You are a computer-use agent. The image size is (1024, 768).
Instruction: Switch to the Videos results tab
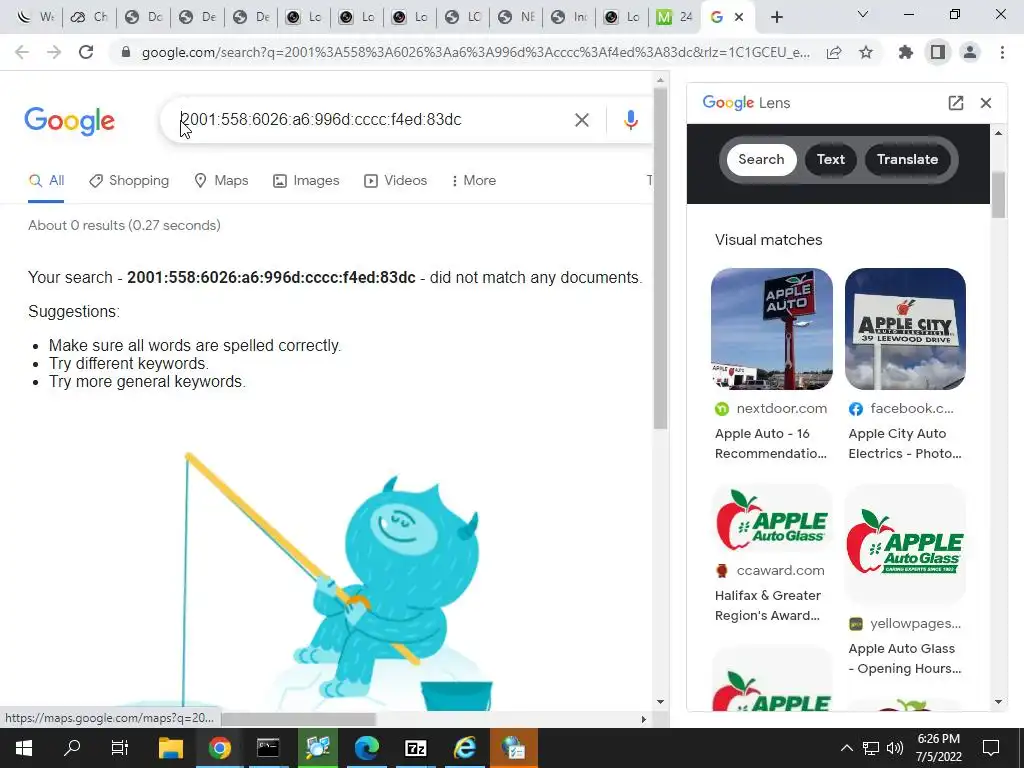(396, 180)
